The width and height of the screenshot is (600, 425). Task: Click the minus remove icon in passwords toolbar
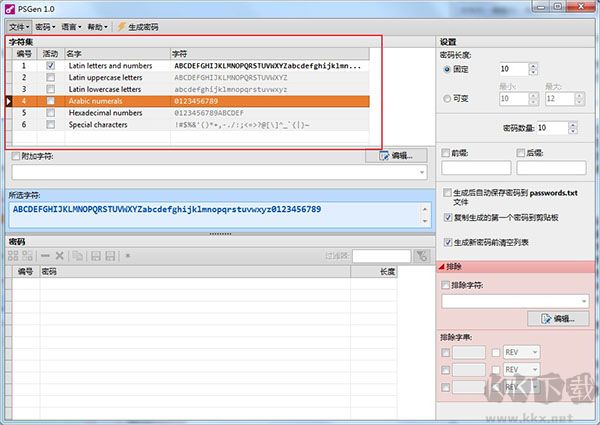(45, 256)
